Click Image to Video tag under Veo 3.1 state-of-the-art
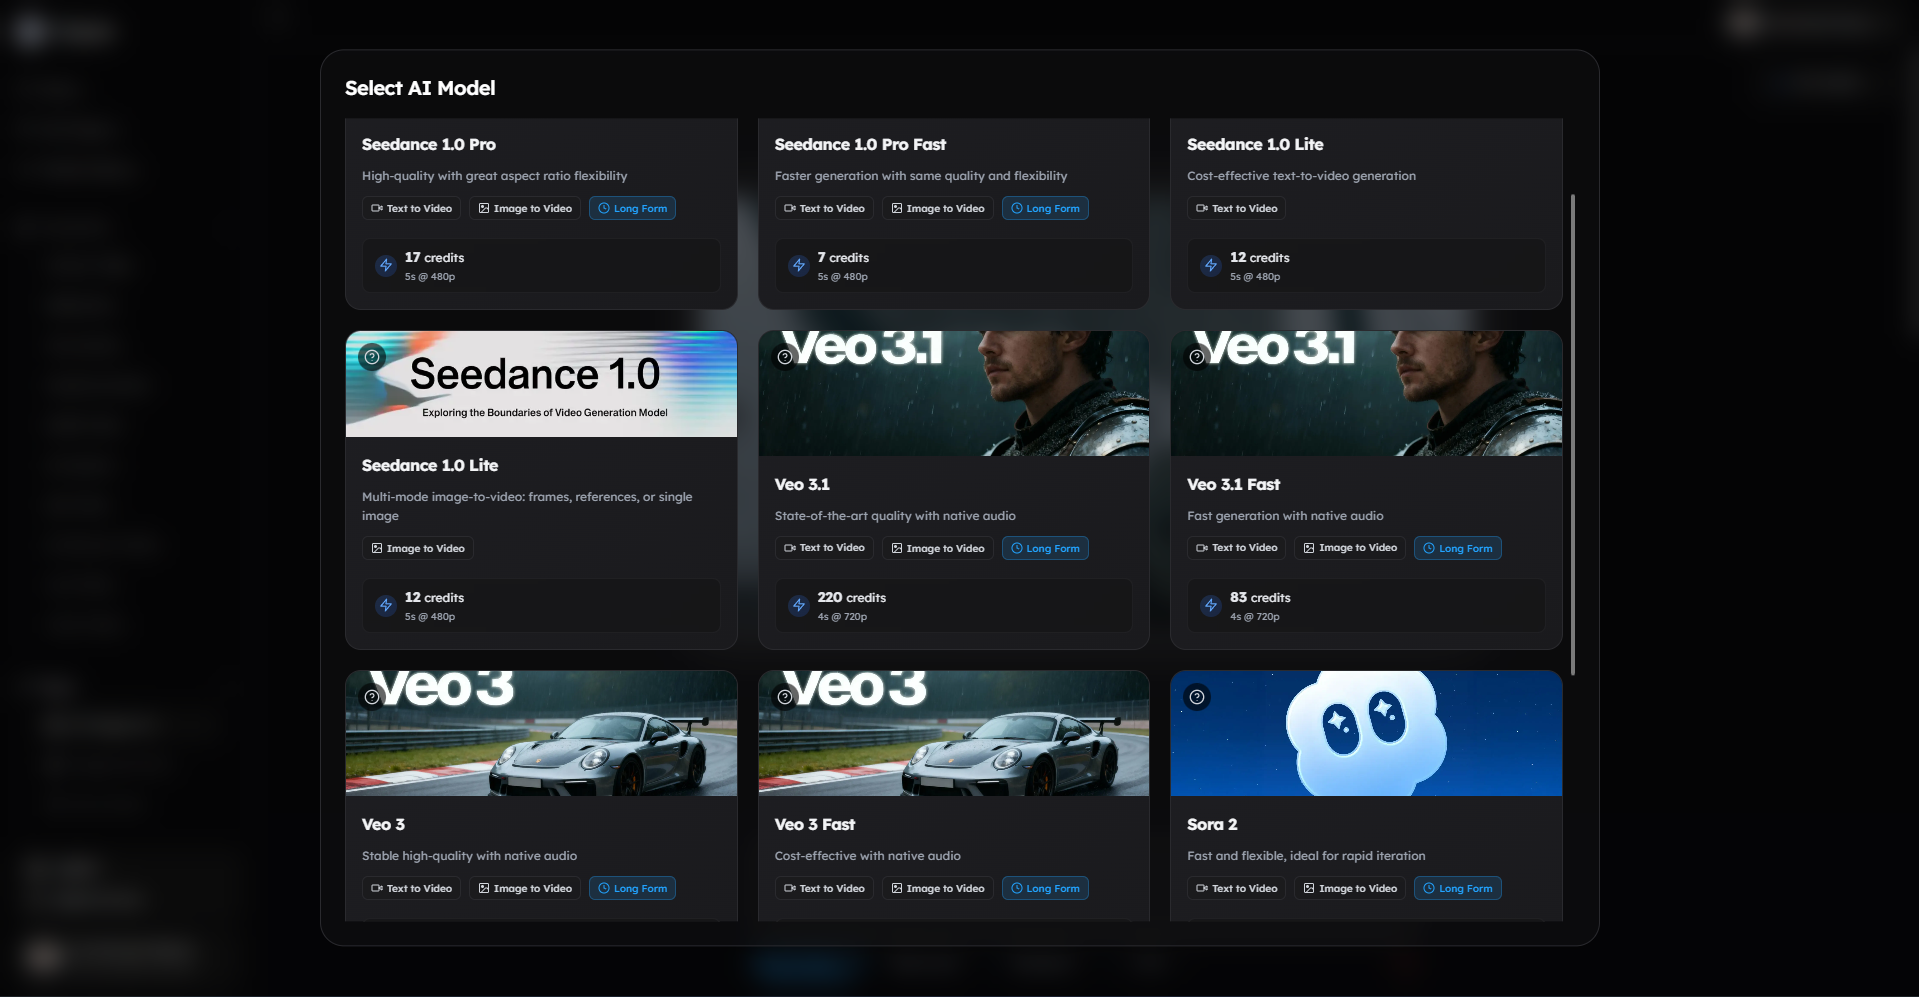Viewport: 1919px width, 997px height. (x=938, y=548)
